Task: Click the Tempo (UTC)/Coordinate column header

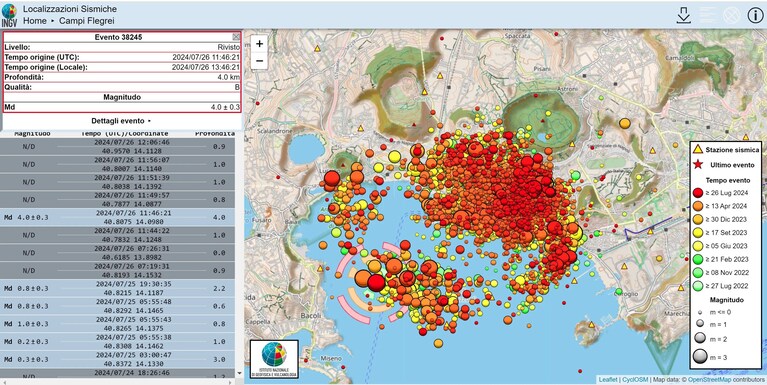Action: [x=124, y=134]
